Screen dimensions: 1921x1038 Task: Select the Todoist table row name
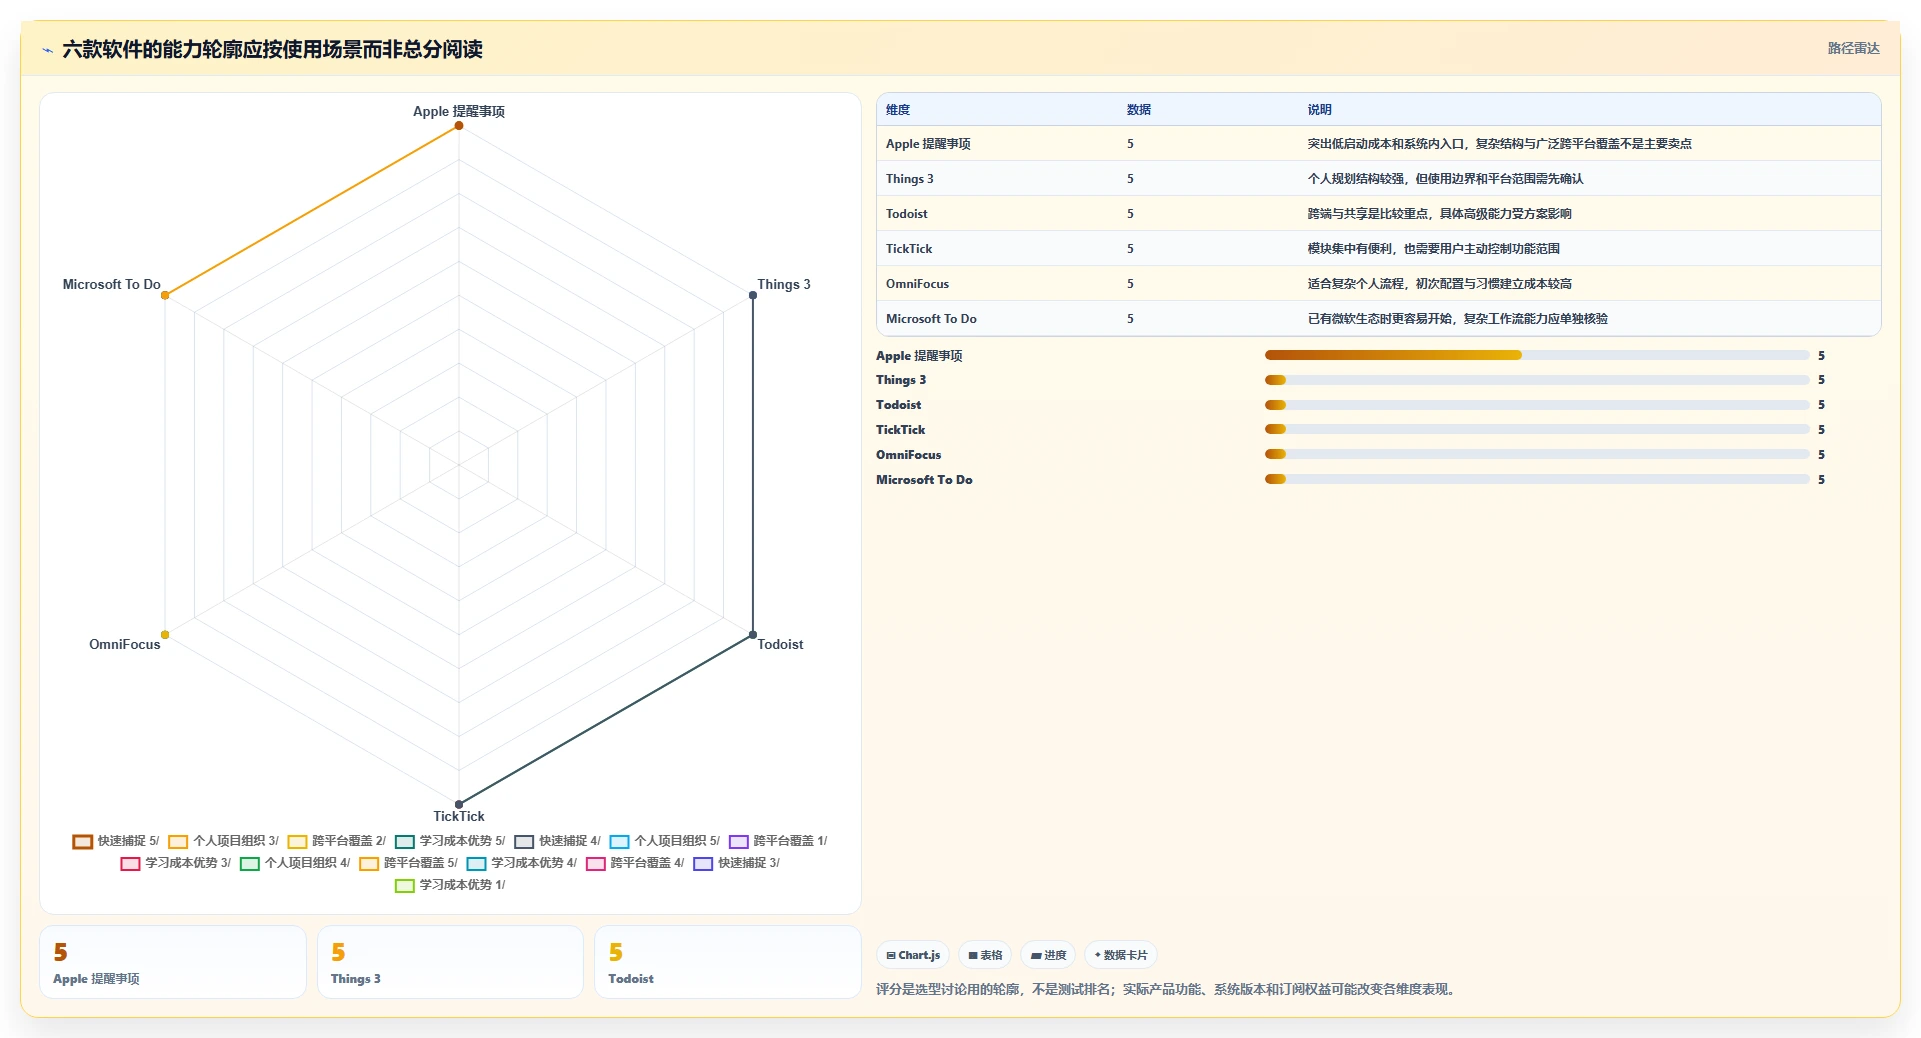(x=906, y=214)
